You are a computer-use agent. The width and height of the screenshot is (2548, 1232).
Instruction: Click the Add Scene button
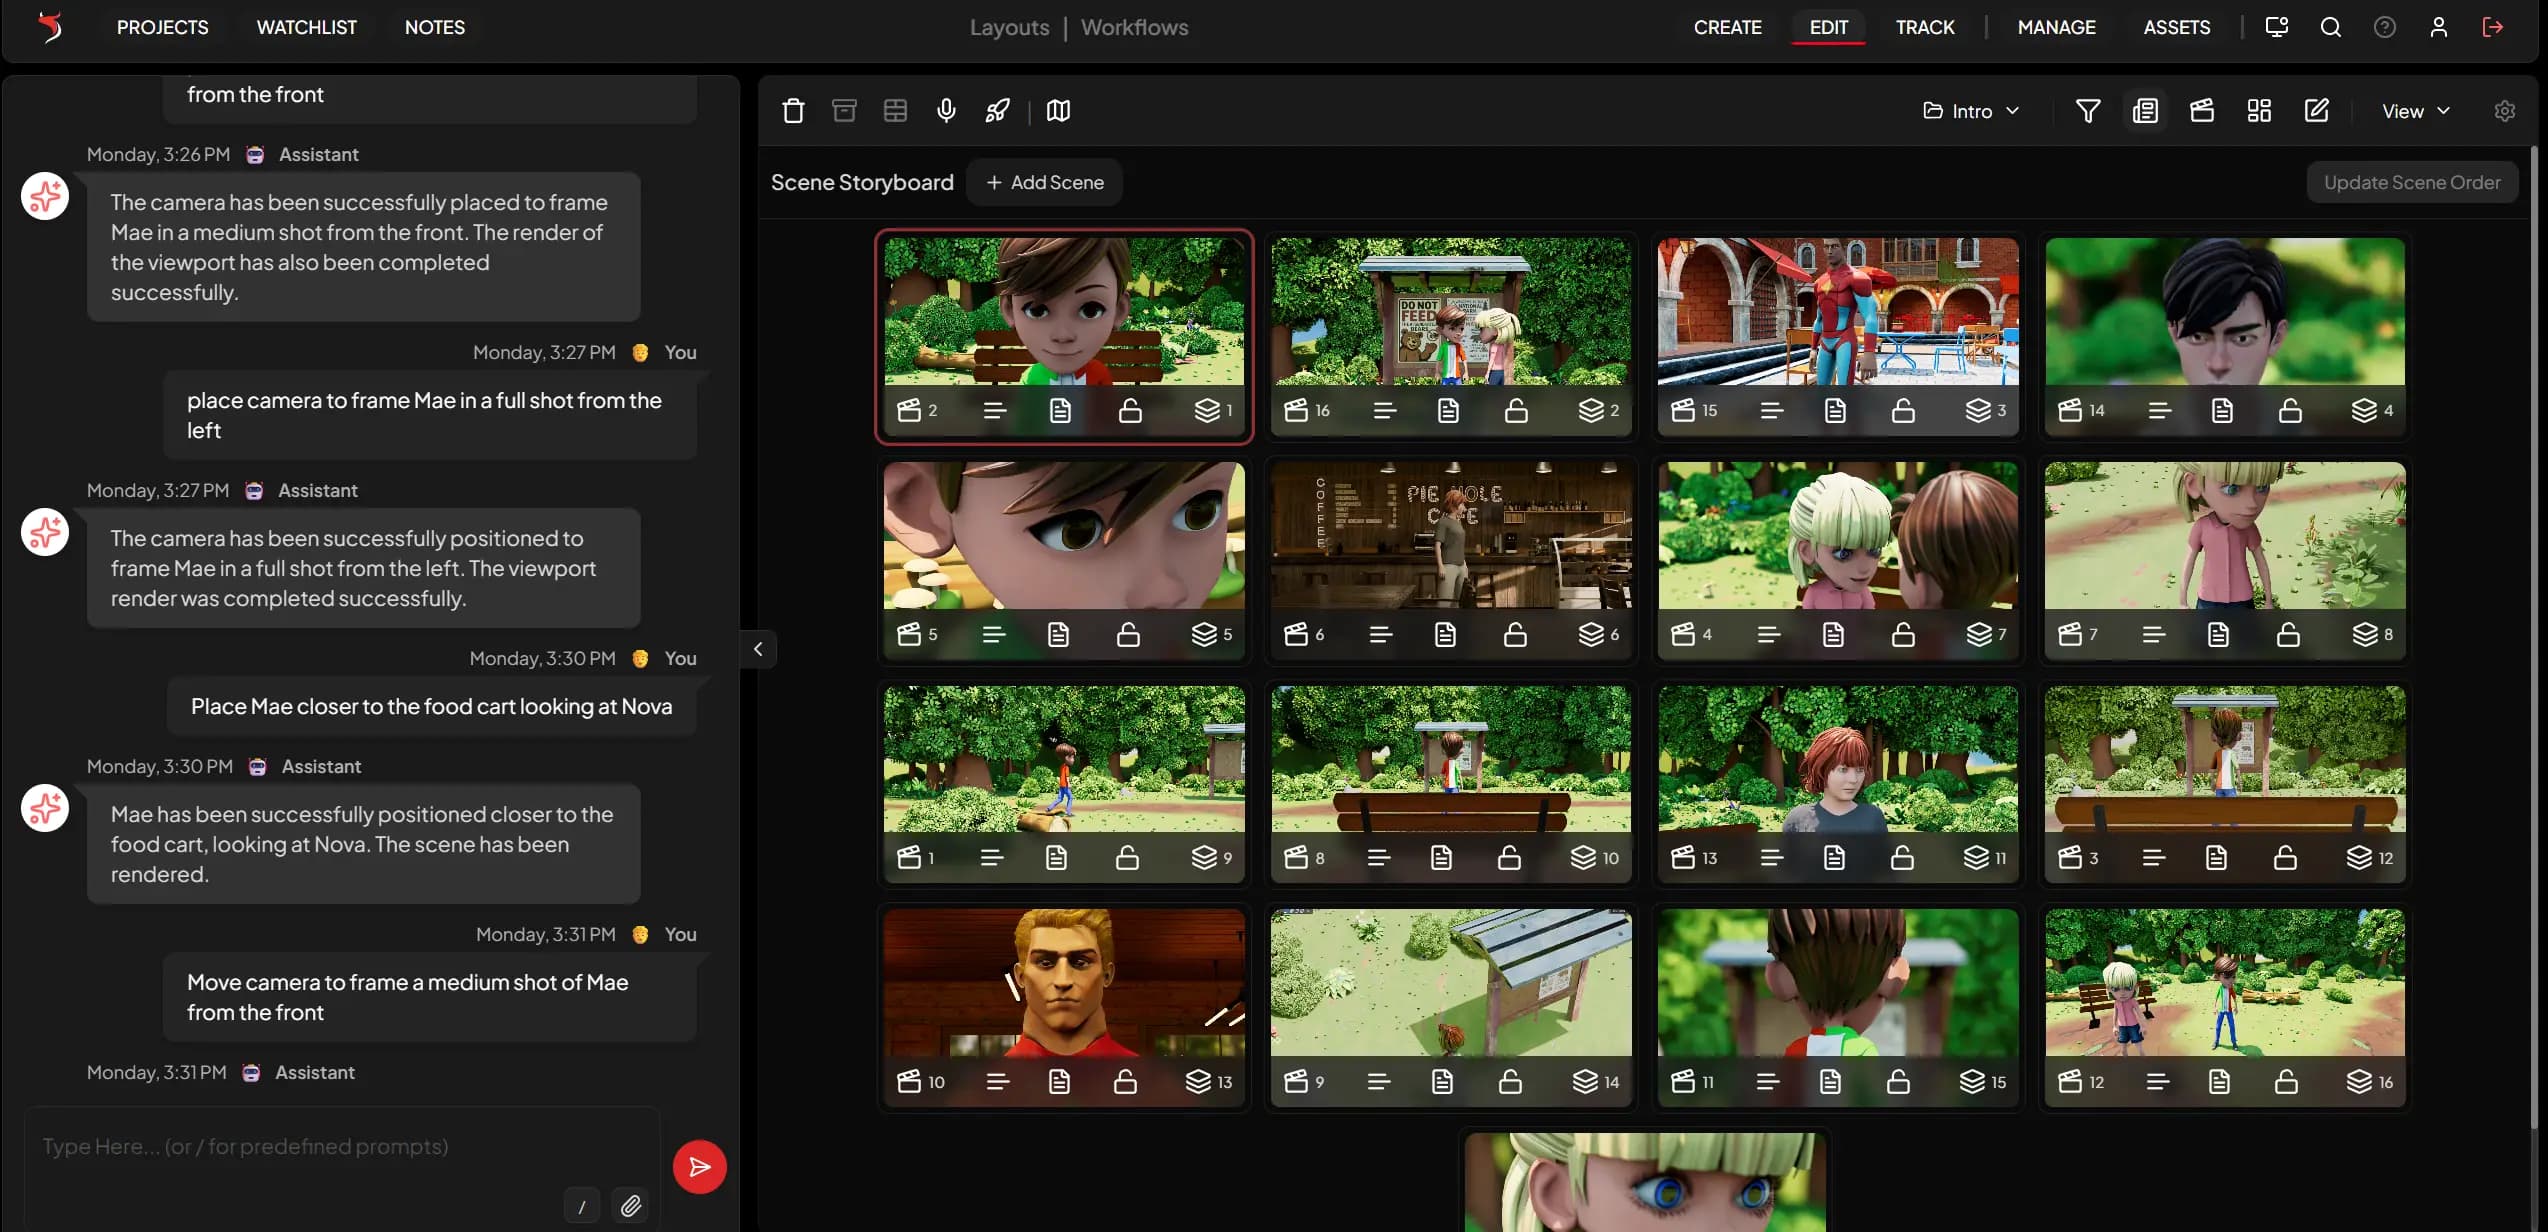pos(1045,182)
